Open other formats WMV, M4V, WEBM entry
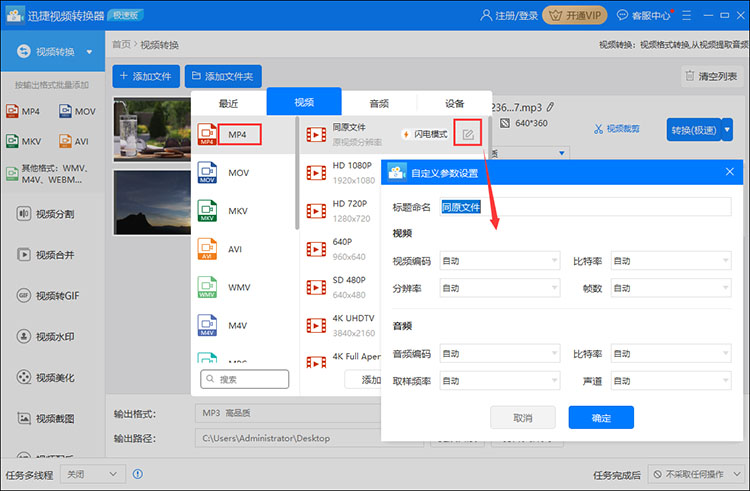750x491 pixels. 48,174
